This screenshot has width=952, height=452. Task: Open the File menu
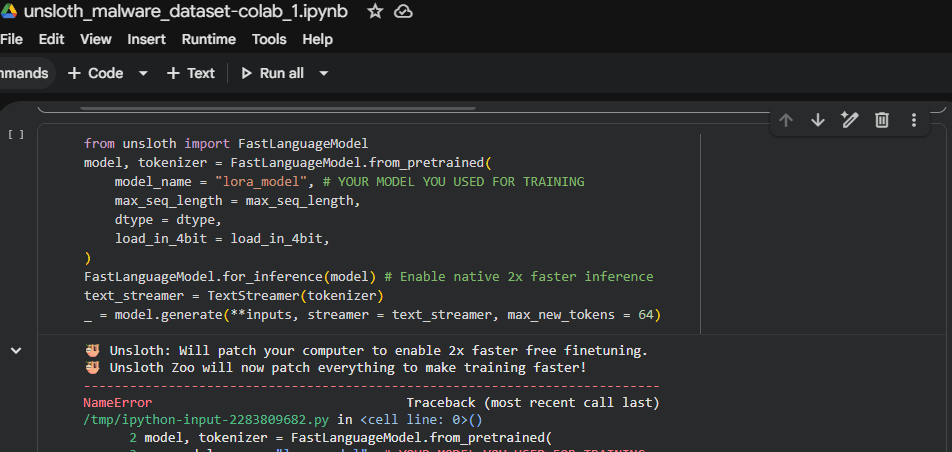click(11, 39)
